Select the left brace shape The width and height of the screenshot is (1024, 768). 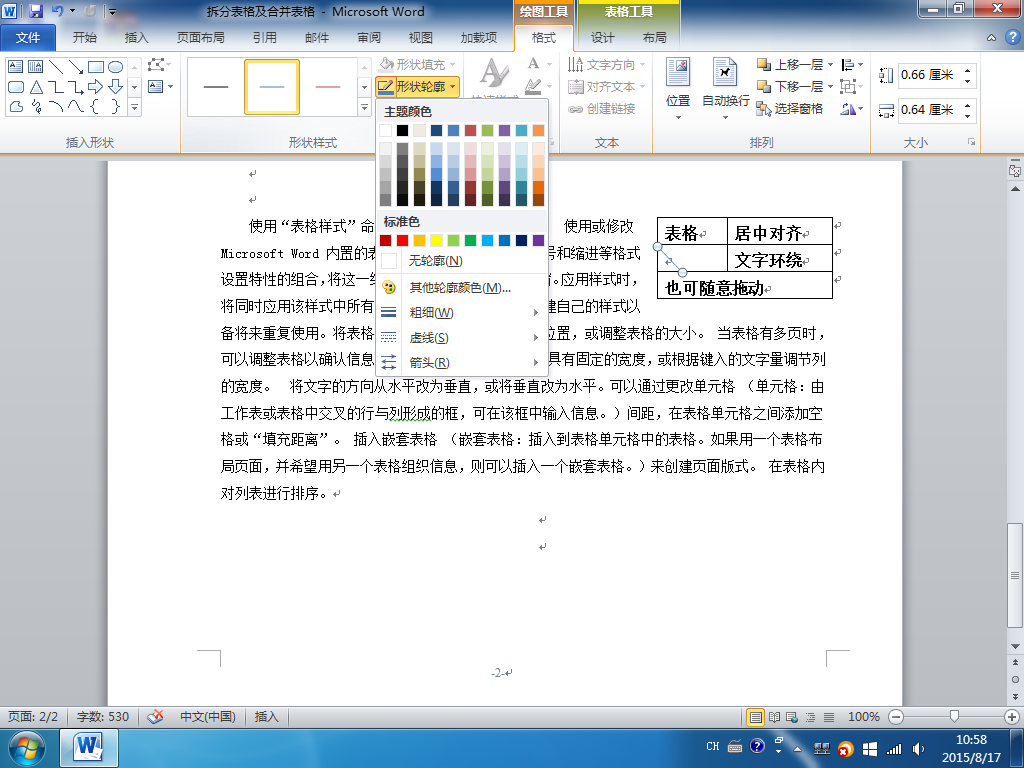click(x=95, y=106)
